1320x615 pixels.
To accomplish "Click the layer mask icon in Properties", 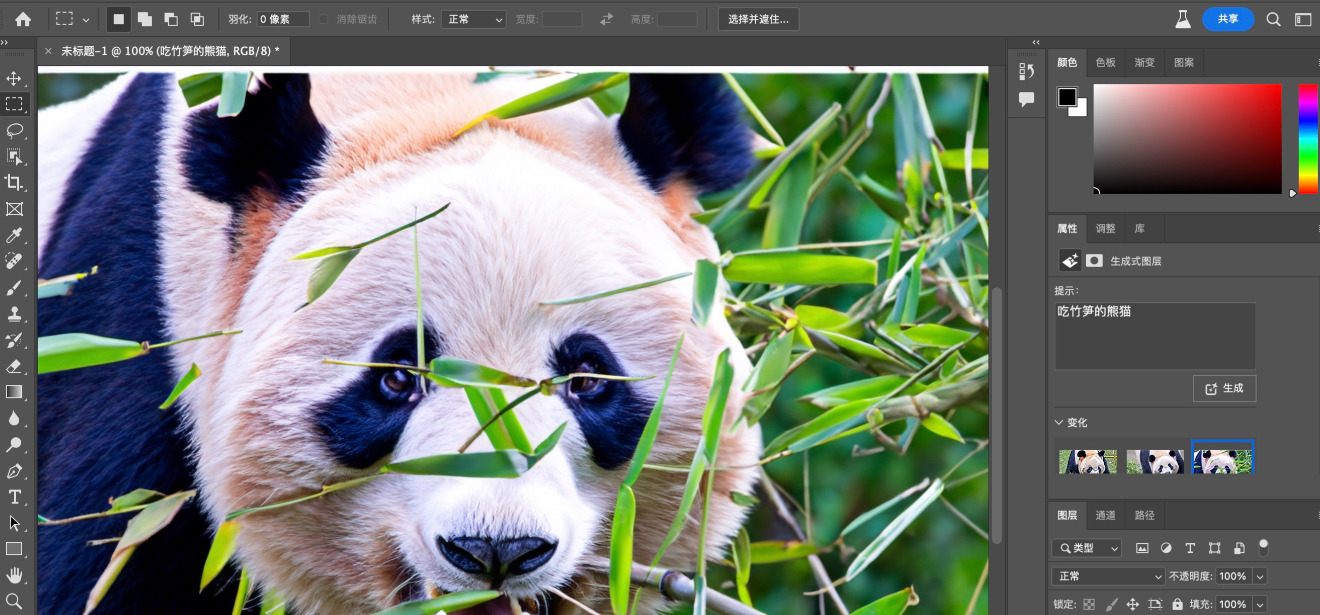I will [x=1095, y=260].
